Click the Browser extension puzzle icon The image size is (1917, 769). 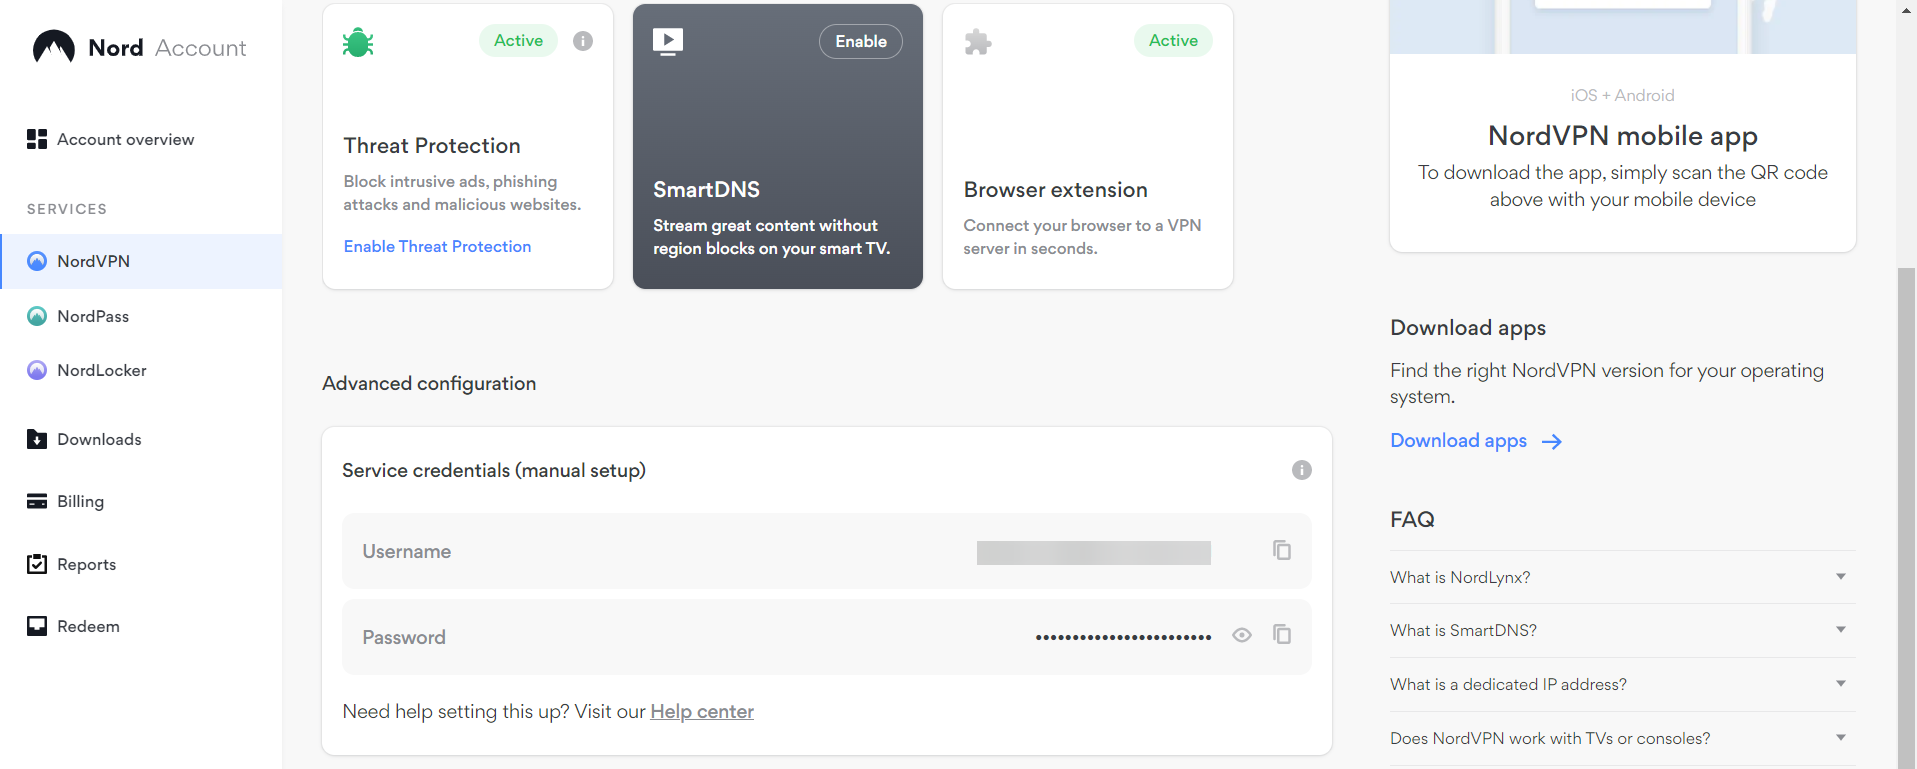pos(977,42)
